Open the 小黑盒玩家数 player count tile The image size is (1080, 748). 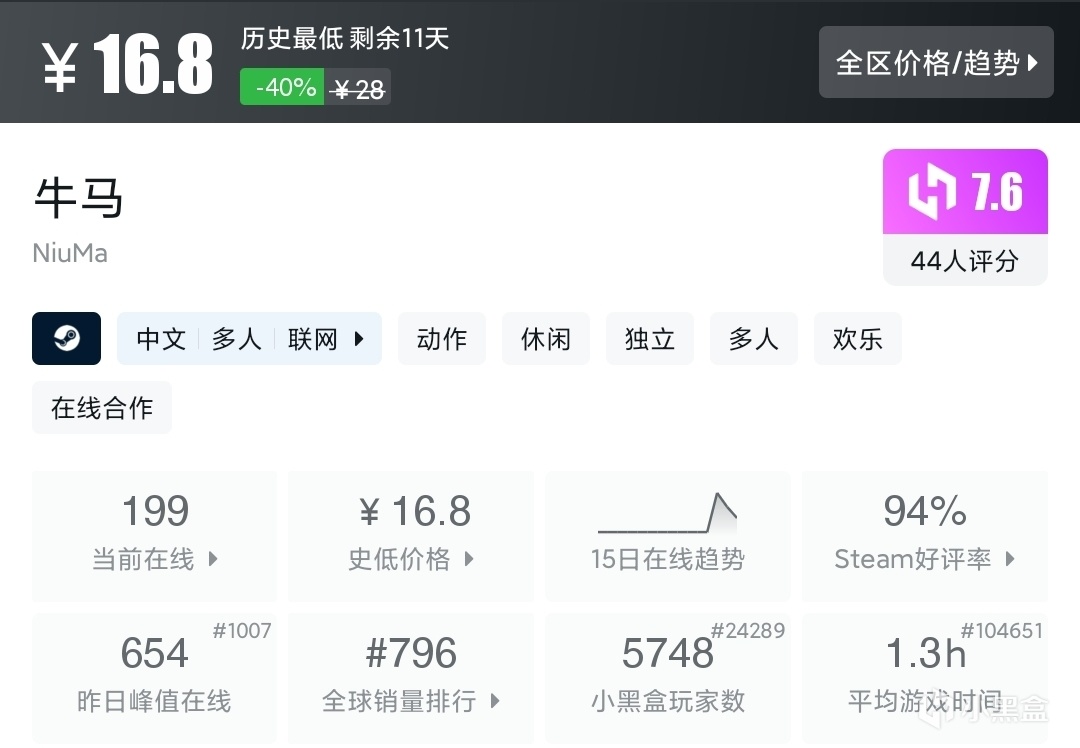667,677
